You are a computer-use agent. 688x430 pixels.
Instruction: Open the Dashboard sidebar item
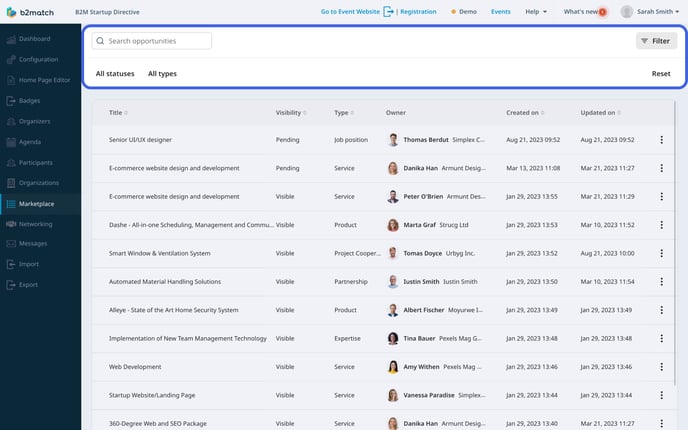click(x=34, y=39)
